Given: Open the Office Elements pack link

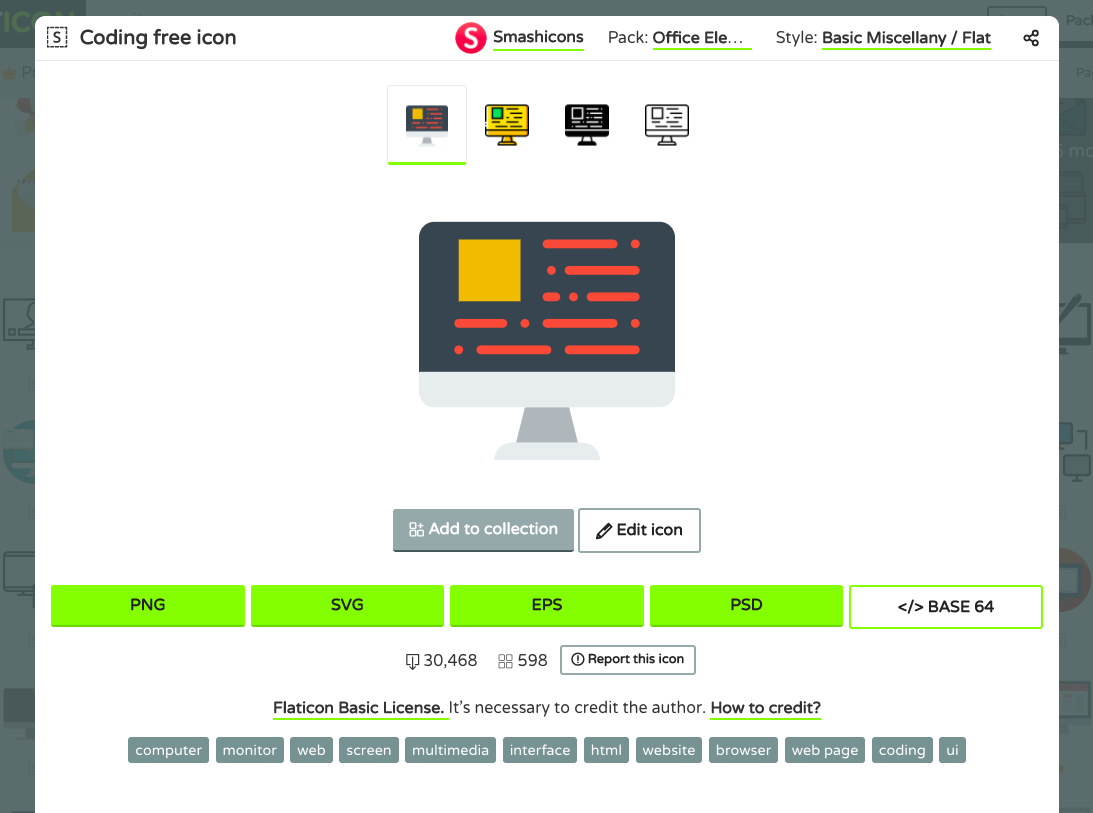Looking at the screenshot, I should pyautogui.click(x=698, y=38).
